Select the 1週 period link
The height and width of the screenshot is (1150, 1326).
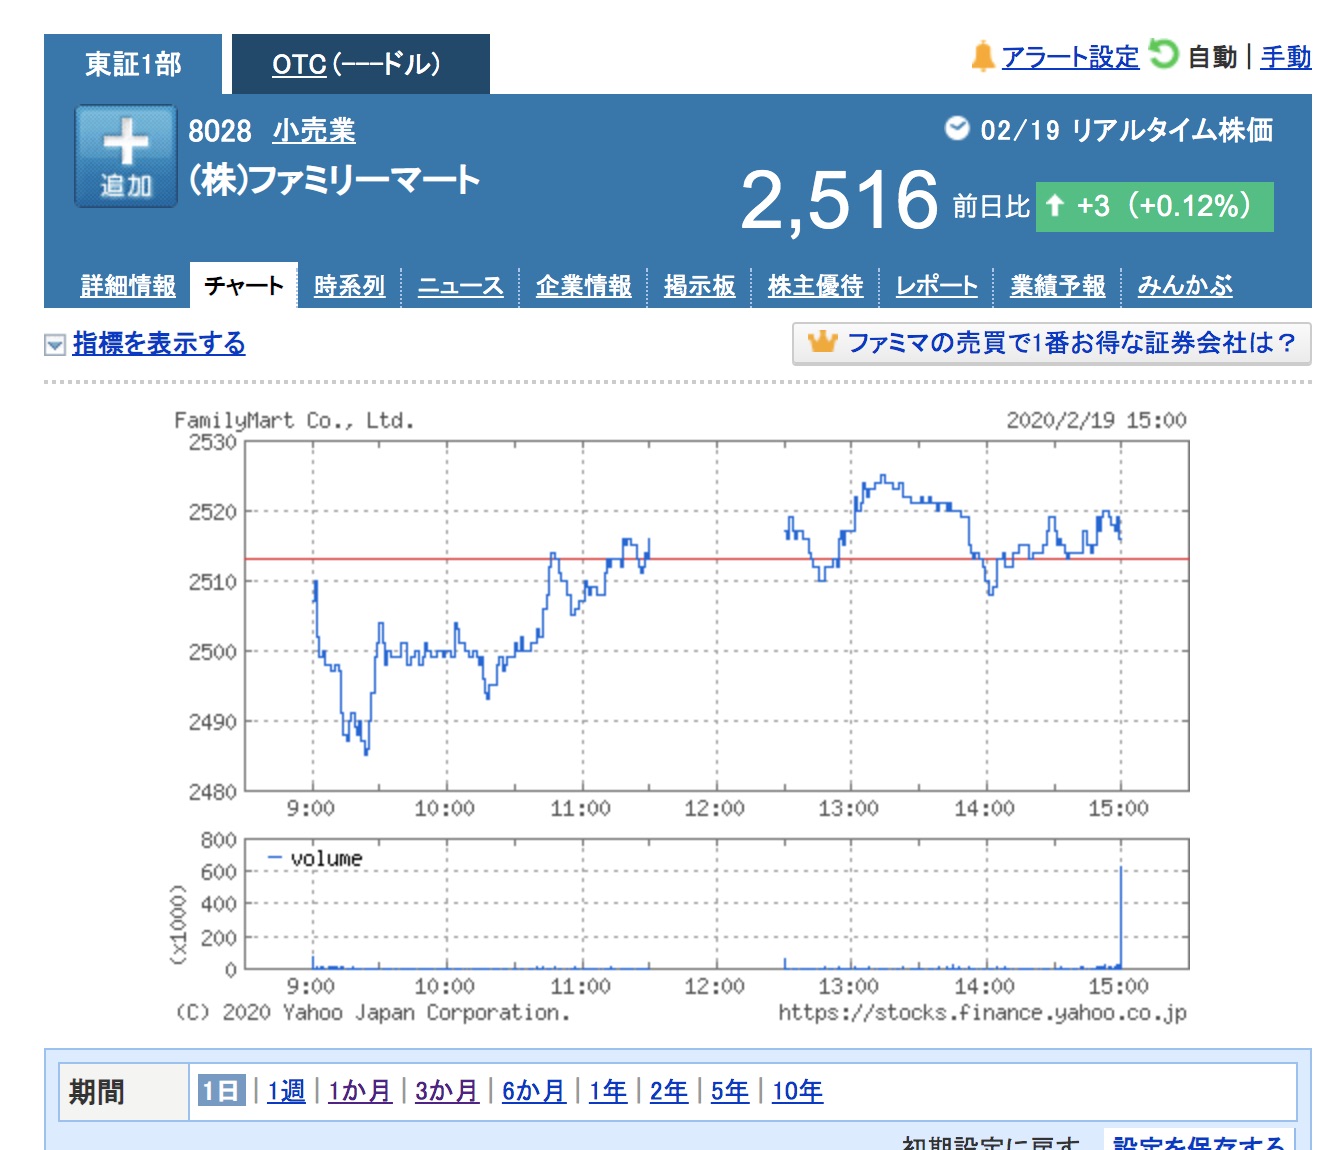[x=286, y=1091]
